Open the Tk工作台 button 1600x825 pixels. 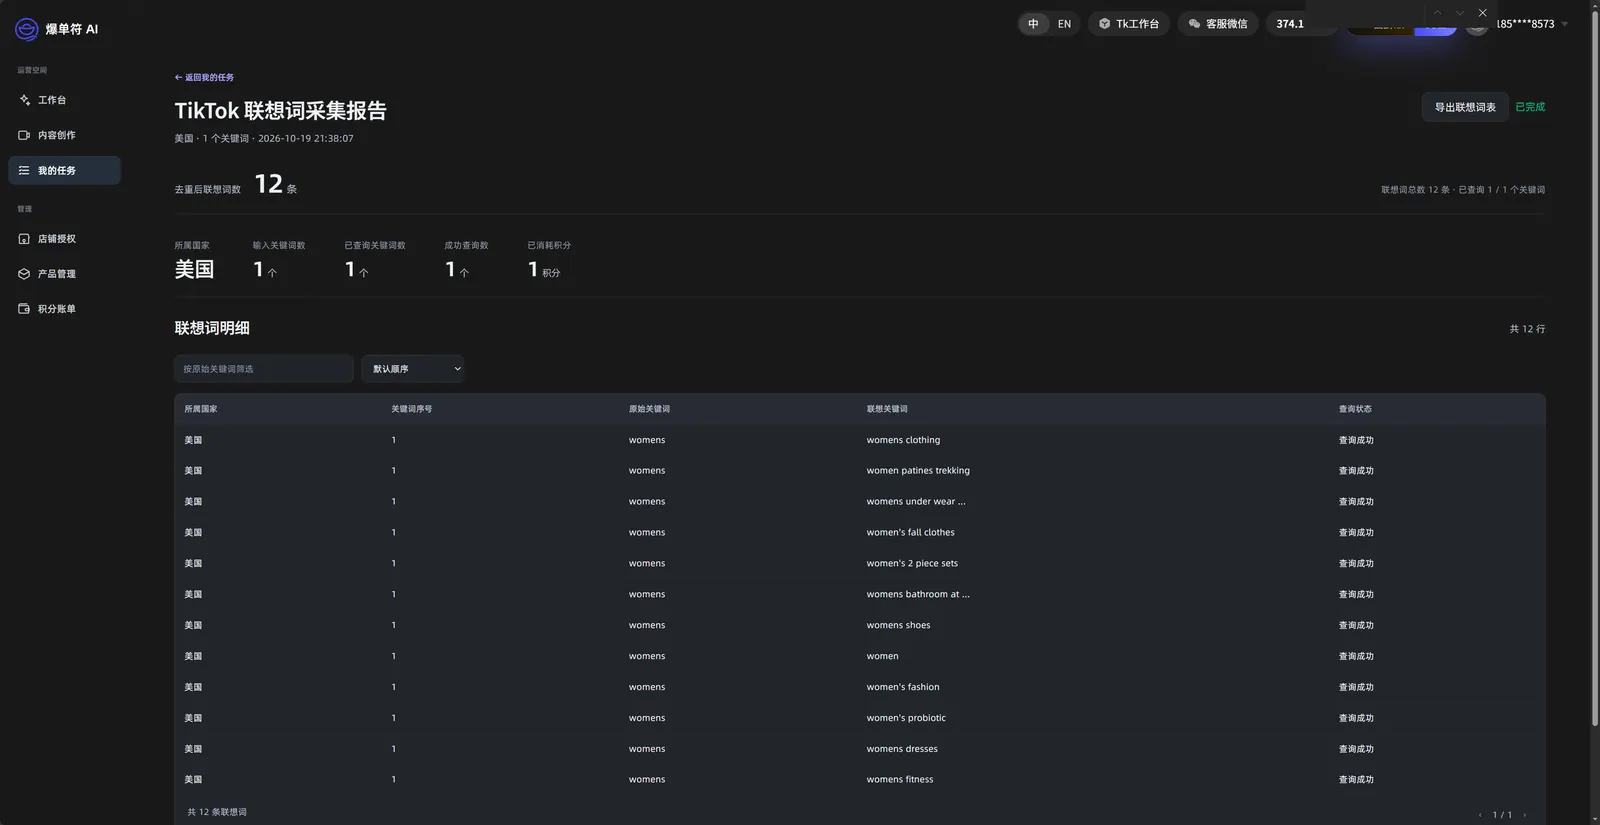[x=1129, y=24]
